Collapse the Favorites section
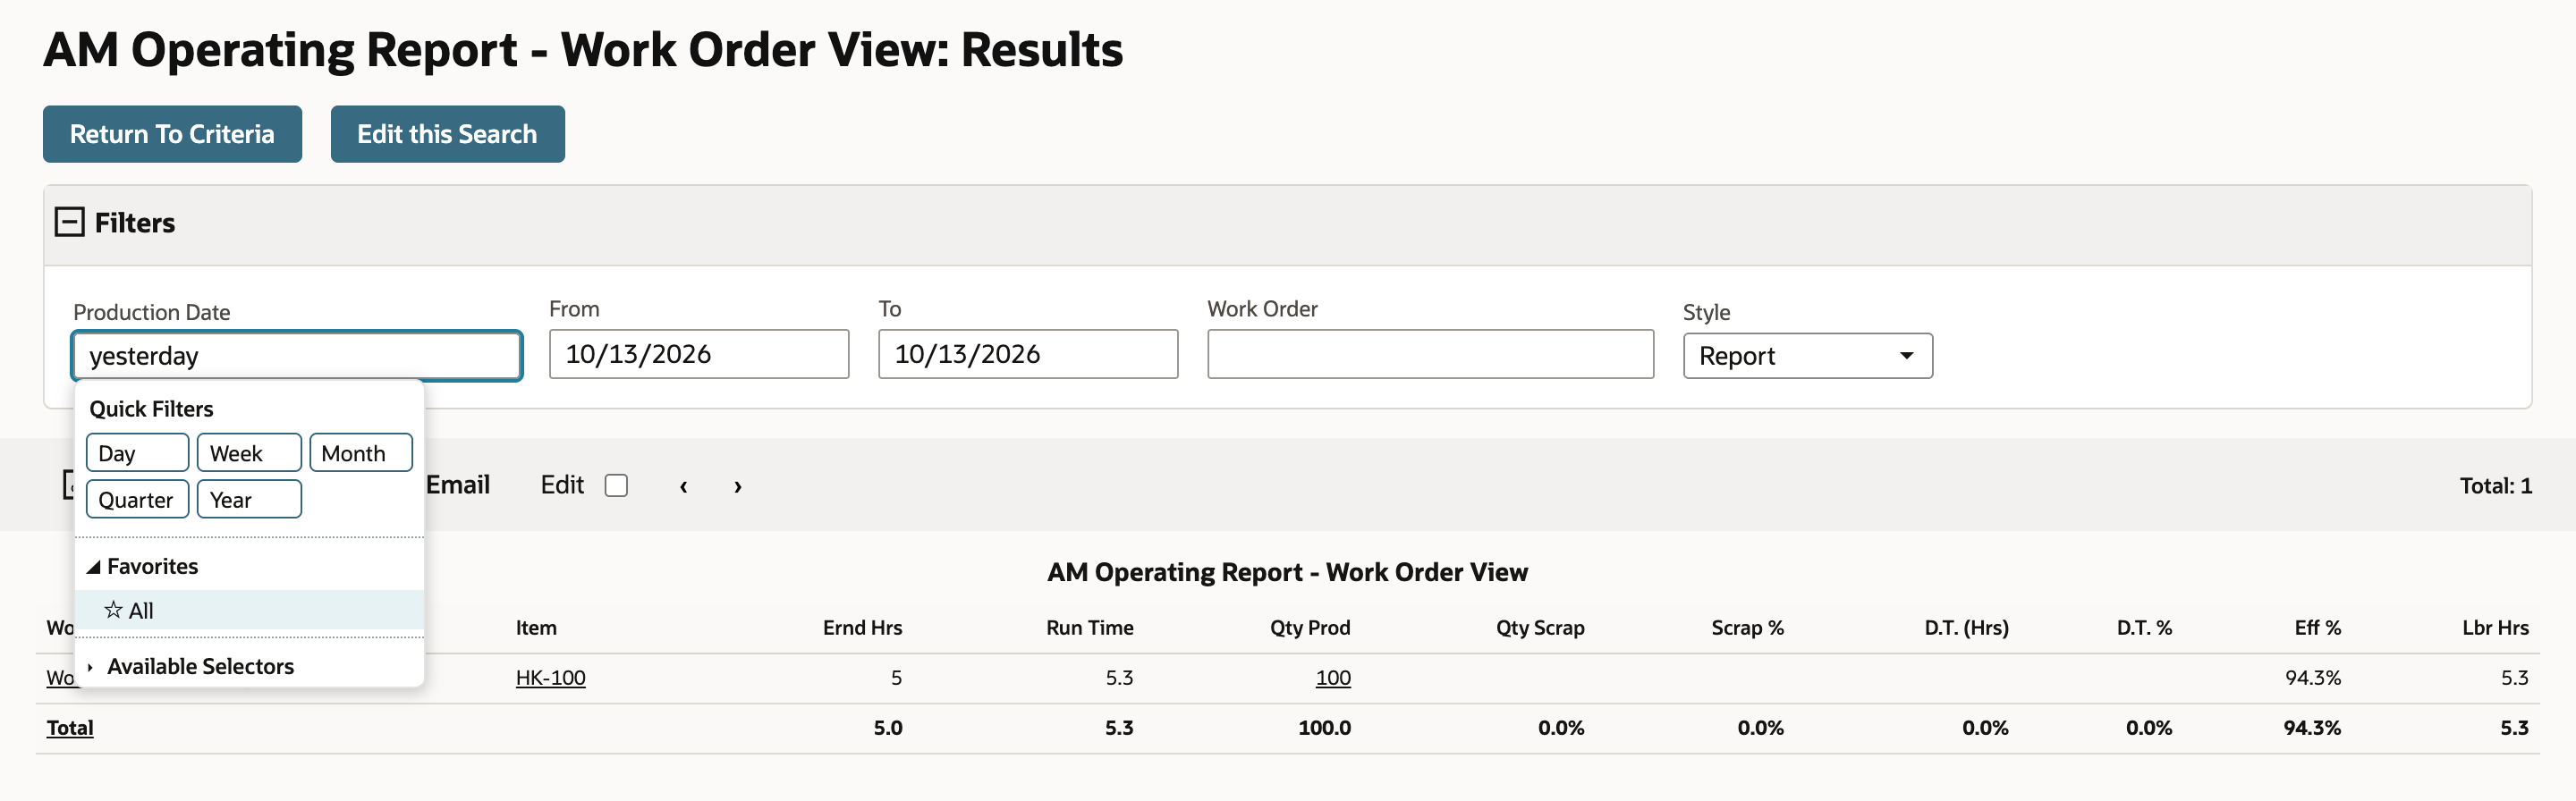The width and height of the screenshot is (2576, 801). (x=93, y=567)
